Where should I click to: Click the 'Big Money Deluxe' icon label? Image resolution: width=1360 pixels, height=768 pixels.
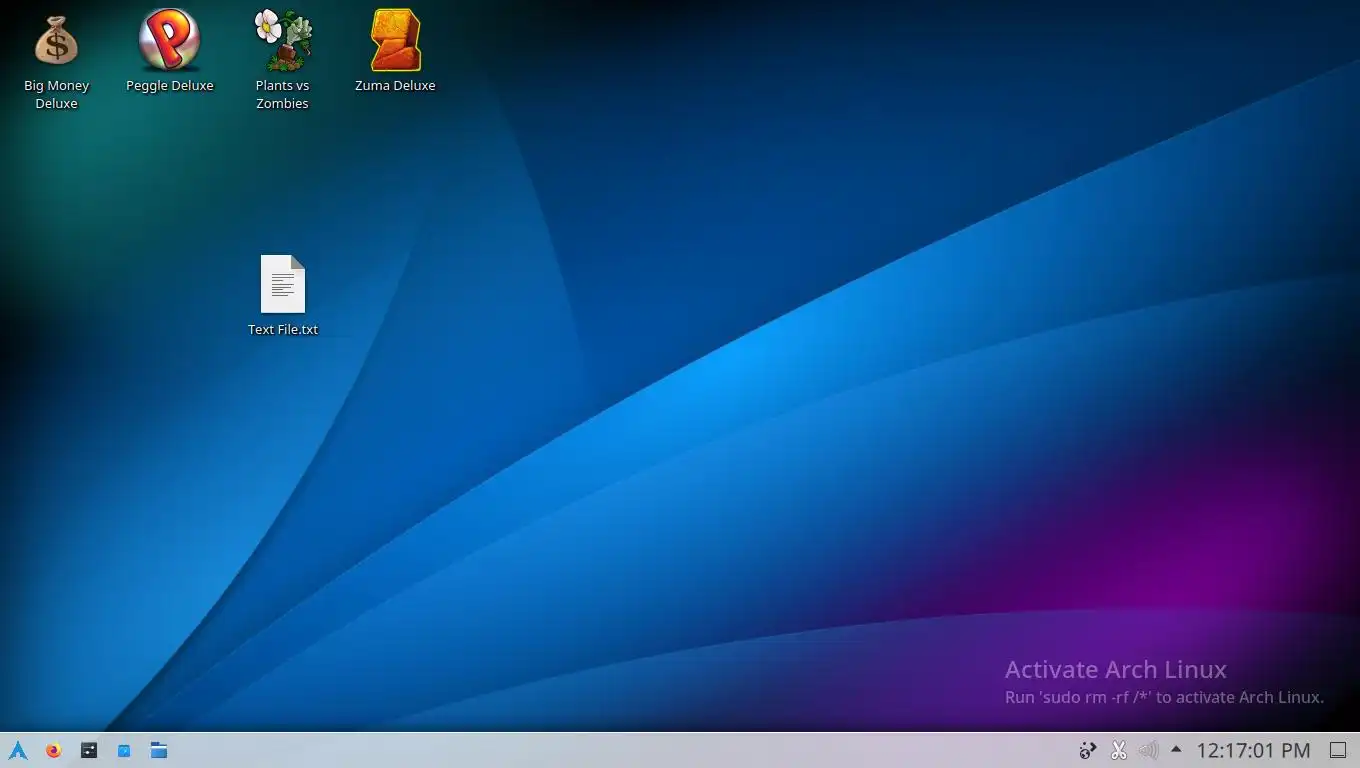pyautogui.click(x=57, y=95)
